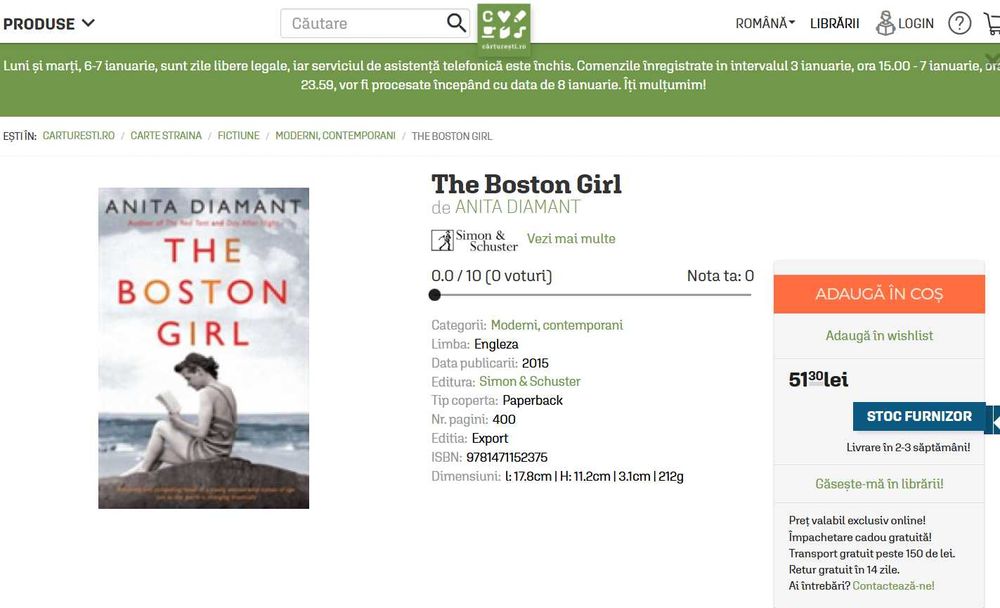Viewport: 1000px width, 608px height.
Task: Click the arrow tab beside STOC FURNIZOR
Action: click(992, 422)
